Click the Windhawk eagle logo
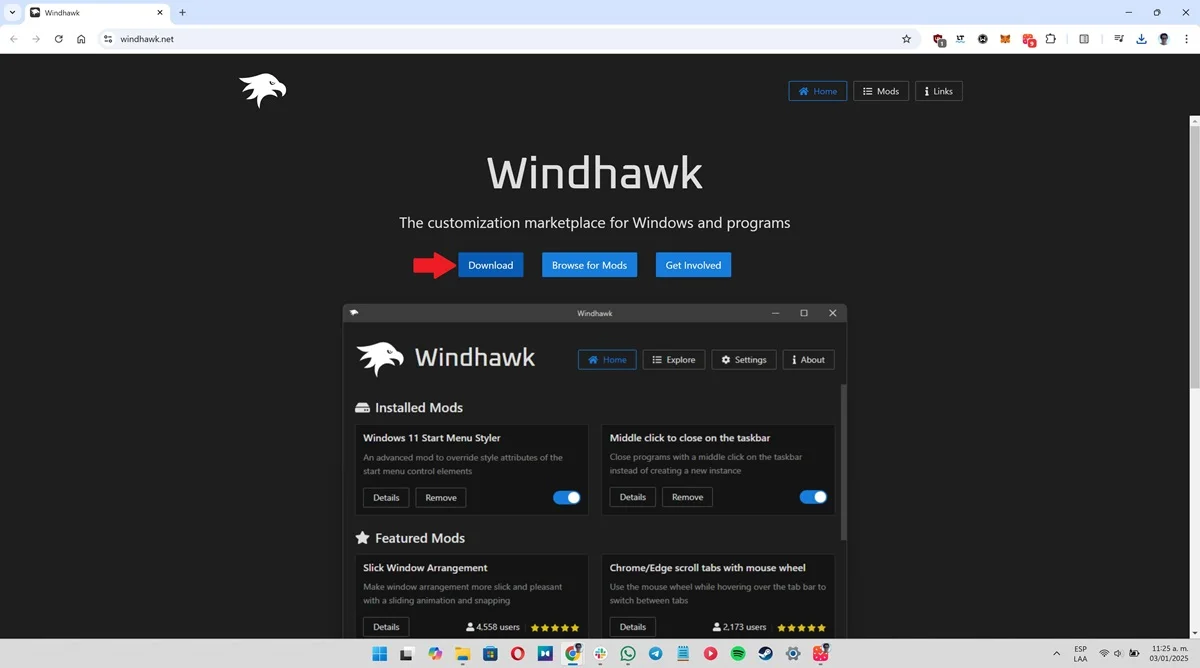The image size is (1200, 668). coord(262,90)
